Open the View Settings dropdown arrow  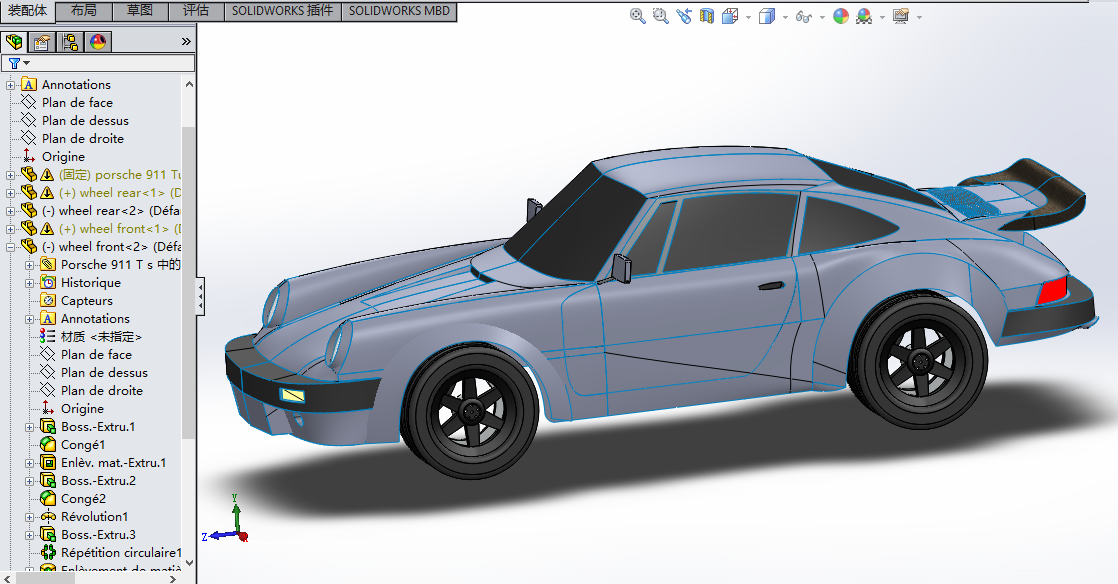coord(919,17)
